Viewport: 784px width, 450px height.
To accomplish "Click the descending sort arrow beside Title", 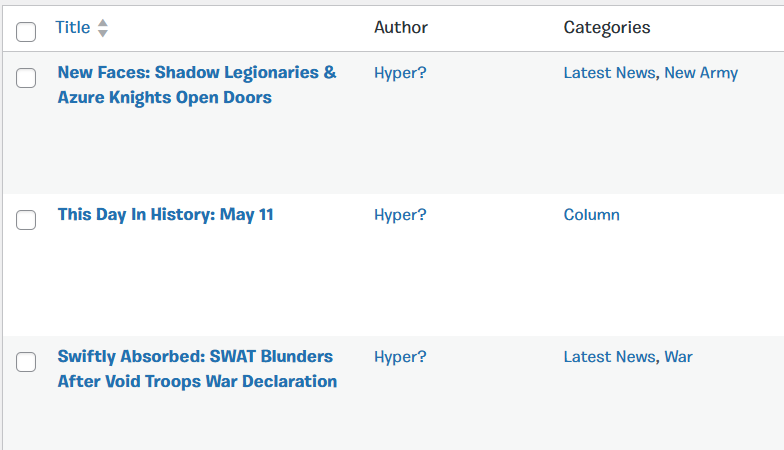I will tap(102, 33).
